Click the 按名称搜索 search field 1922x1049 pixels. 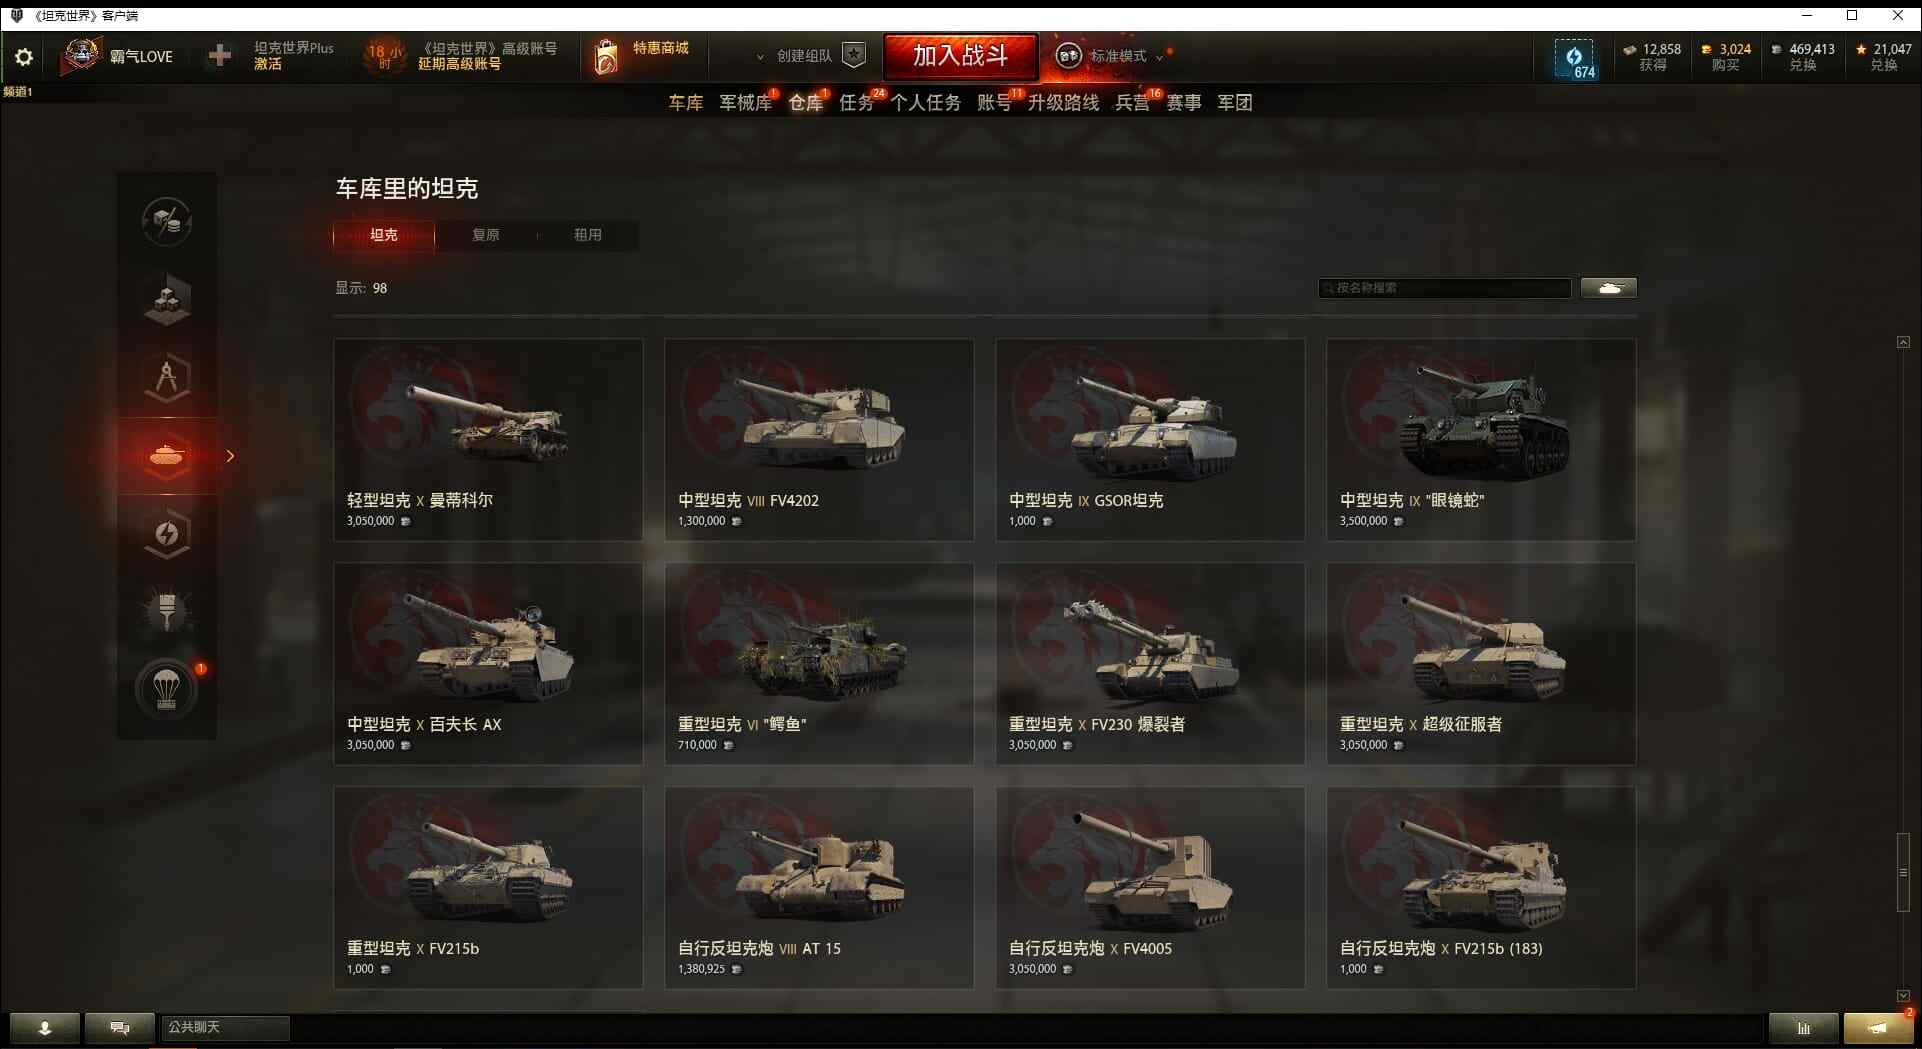tap(1445, 288)
